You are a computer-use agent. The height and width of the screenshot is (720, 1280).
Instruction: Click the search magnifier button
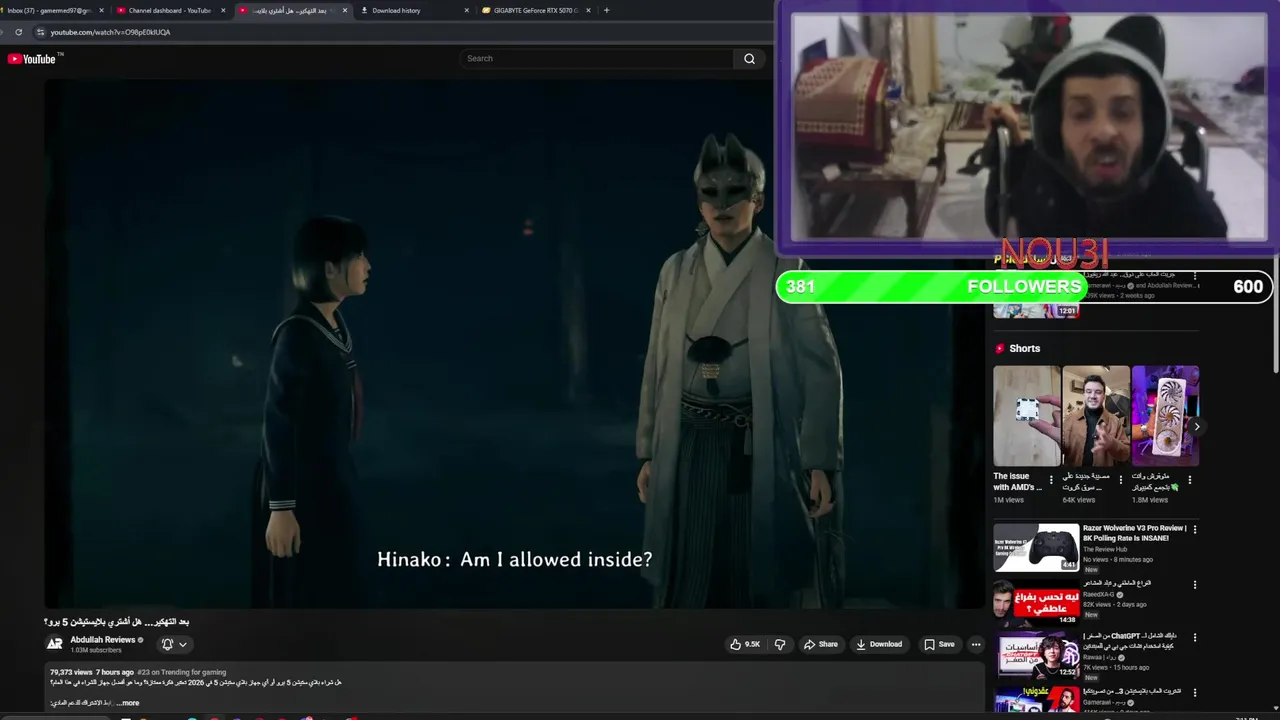pos(749,59)
